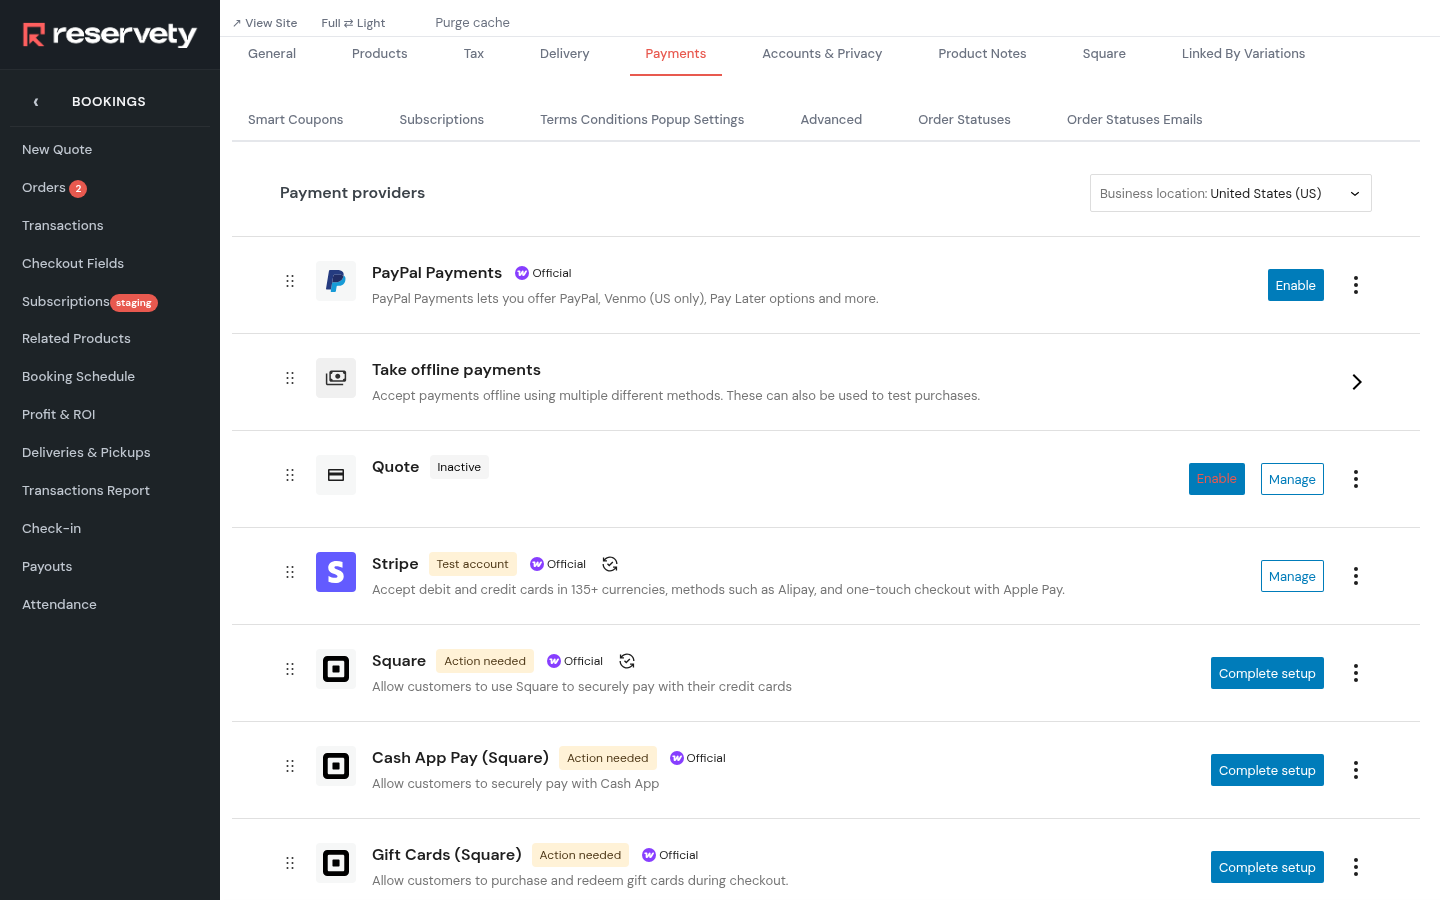Screen dimensions: 1440x900
Task: Open the Order Statuses sub-tab
Action: point(964,120)
